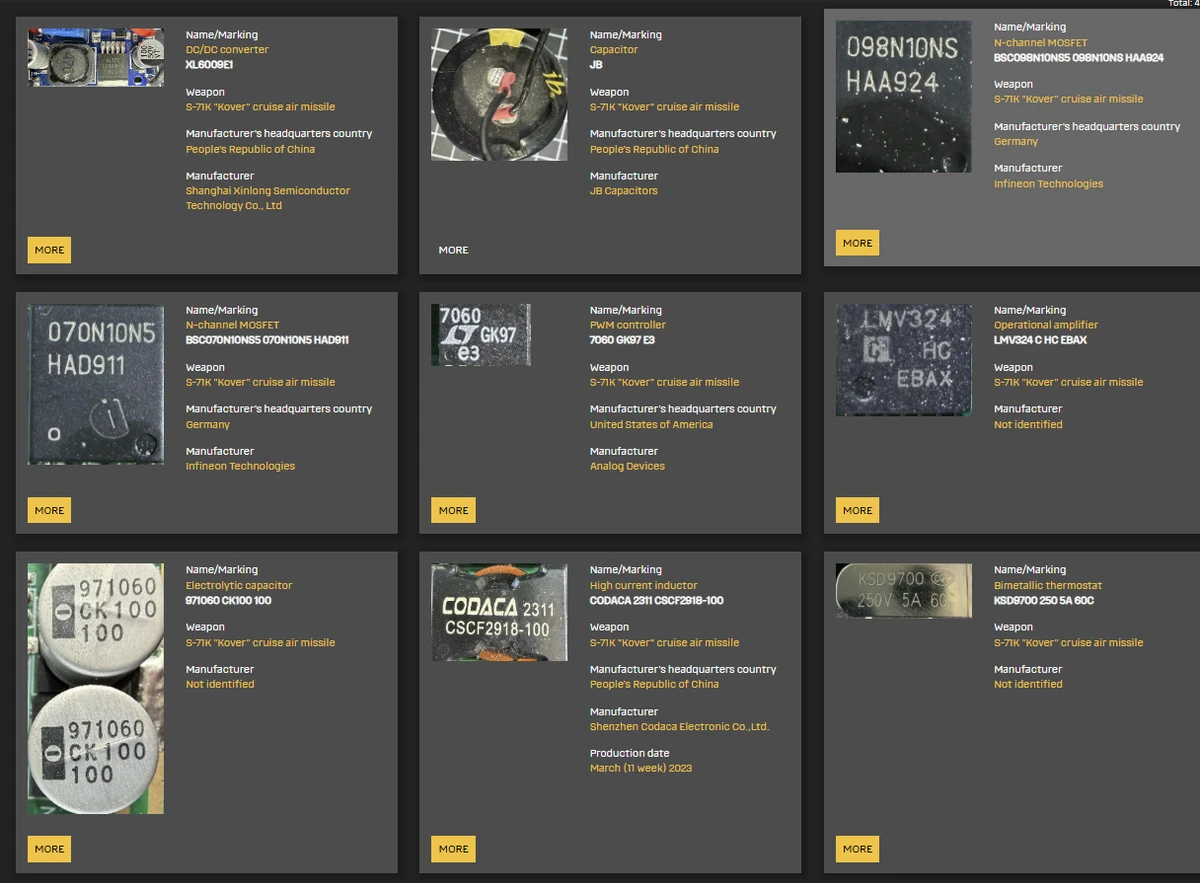Follow the Analog Devices manufacturer link
Image resolution: width=1200 pixels, height=883 pixels.
627,466
